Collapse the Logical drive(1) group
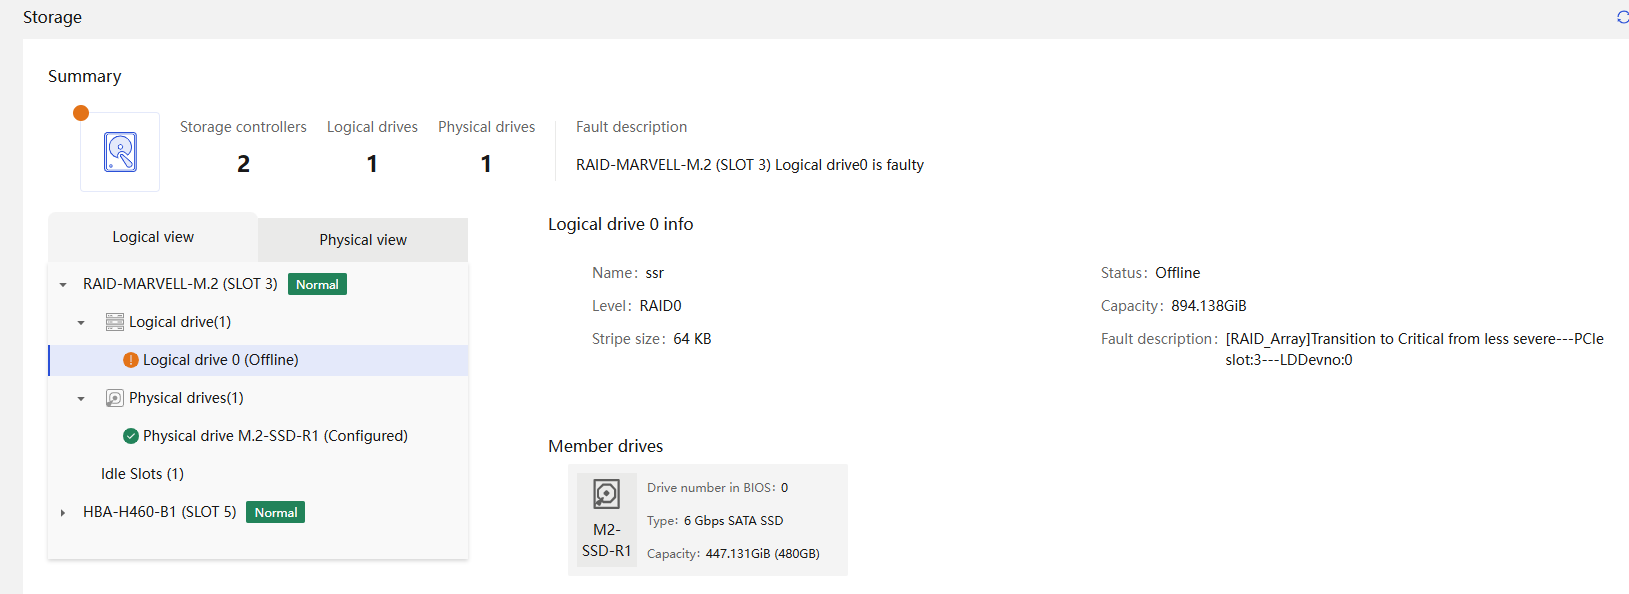 point(81,323)
